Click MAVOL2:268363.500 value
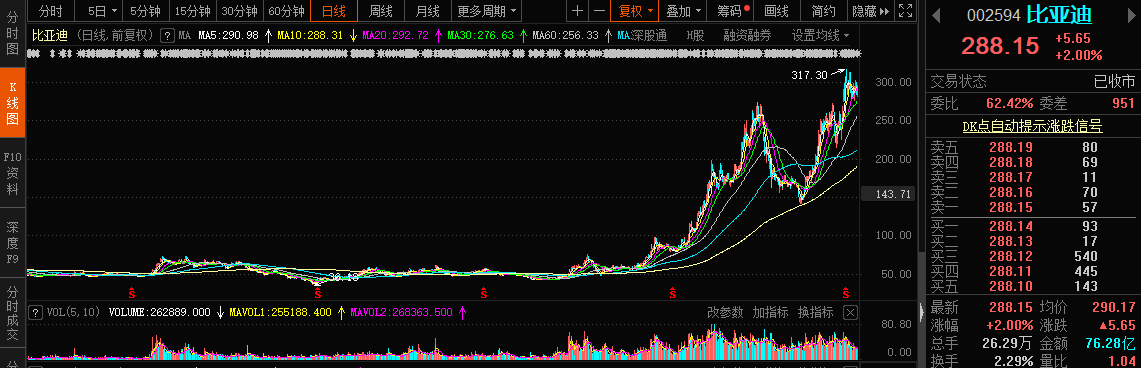 click(x=401, y=312)
